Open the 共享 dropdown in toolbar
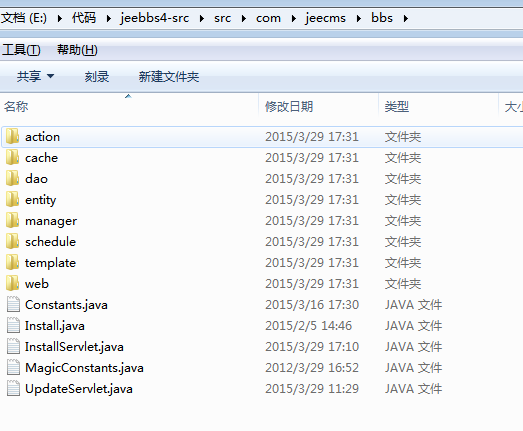Image resolution: width=523 pixels, height=431 pixels. 35,77
